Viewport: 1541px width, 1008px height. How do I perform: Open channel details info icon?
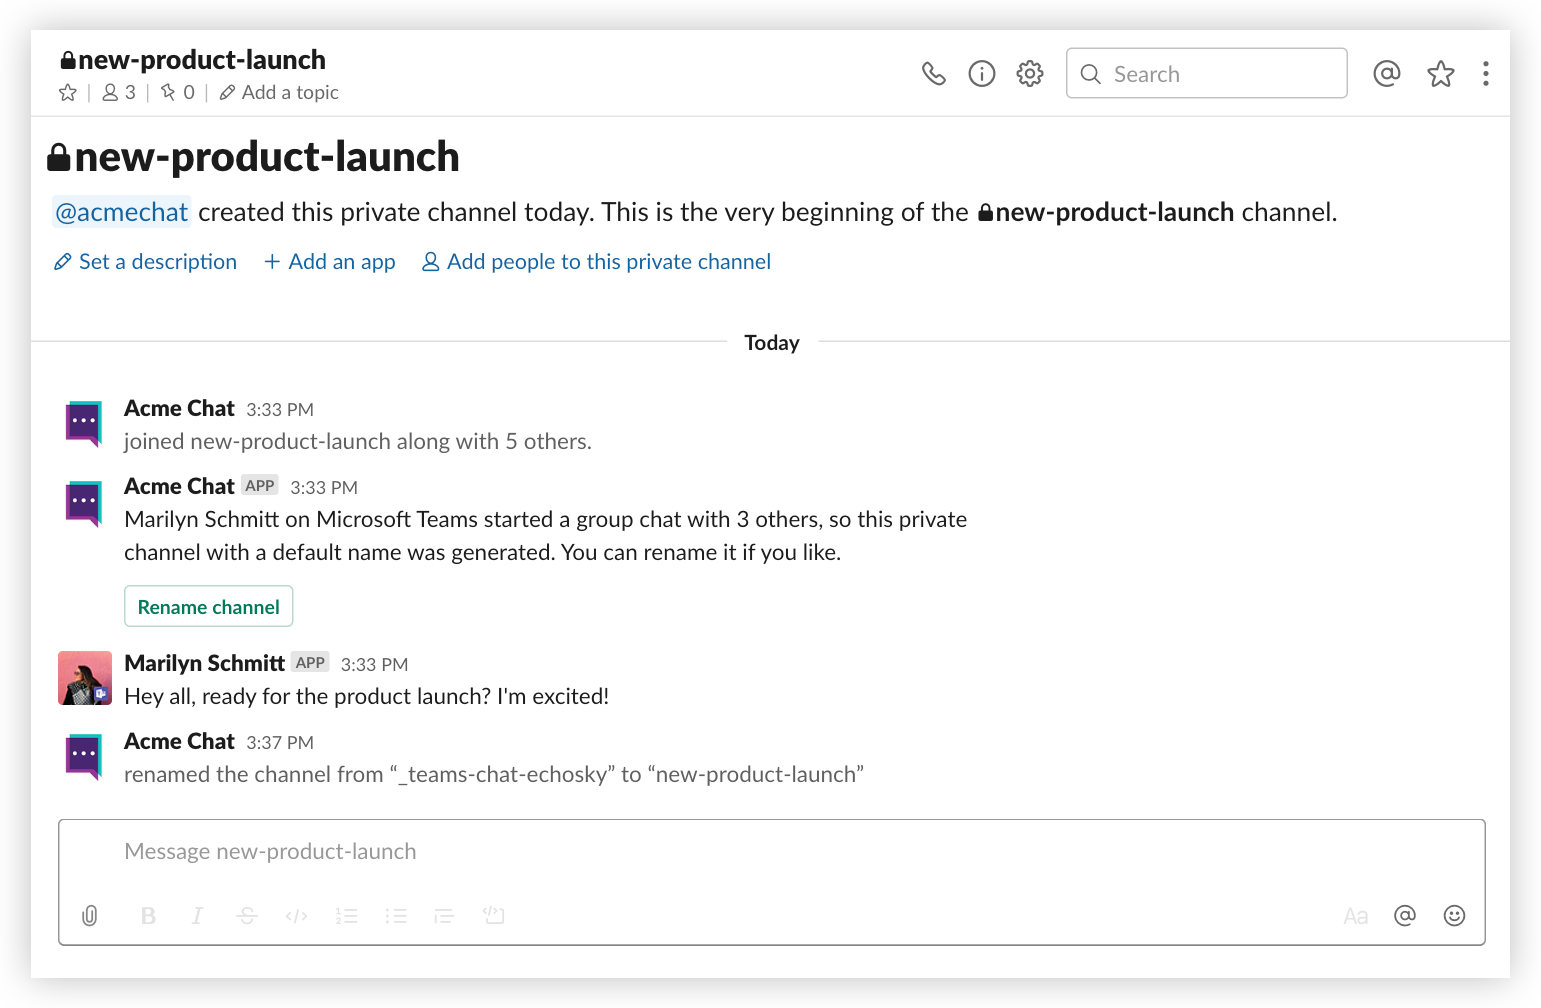(981, 74)
